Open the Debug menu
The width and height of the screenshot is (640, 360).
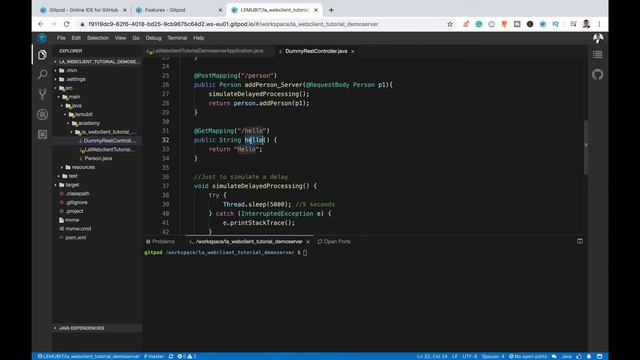pos(153,38)
